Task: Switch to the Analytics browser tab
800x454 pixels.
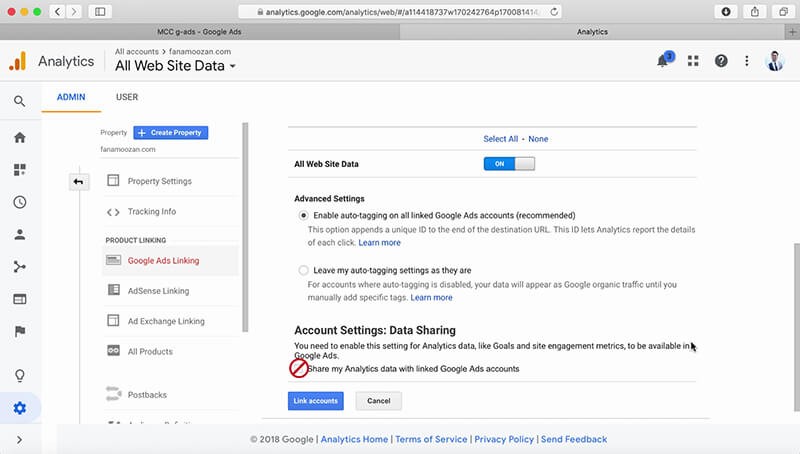Action: coord(592,32)
